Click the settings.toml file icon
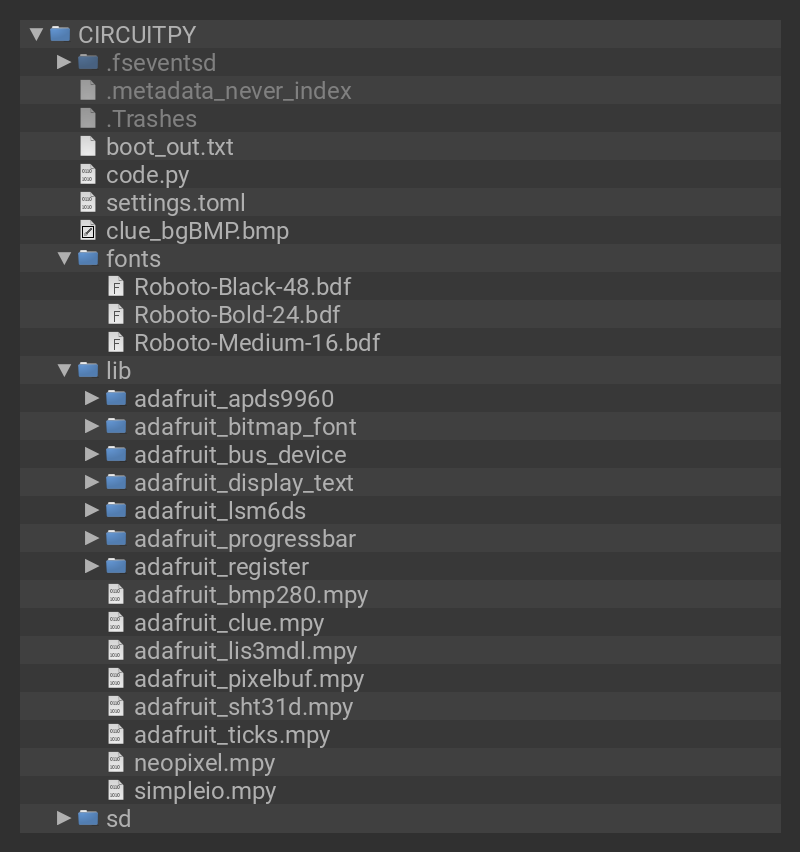Viewport: 800px width, 852px height. tap(88, 203)
